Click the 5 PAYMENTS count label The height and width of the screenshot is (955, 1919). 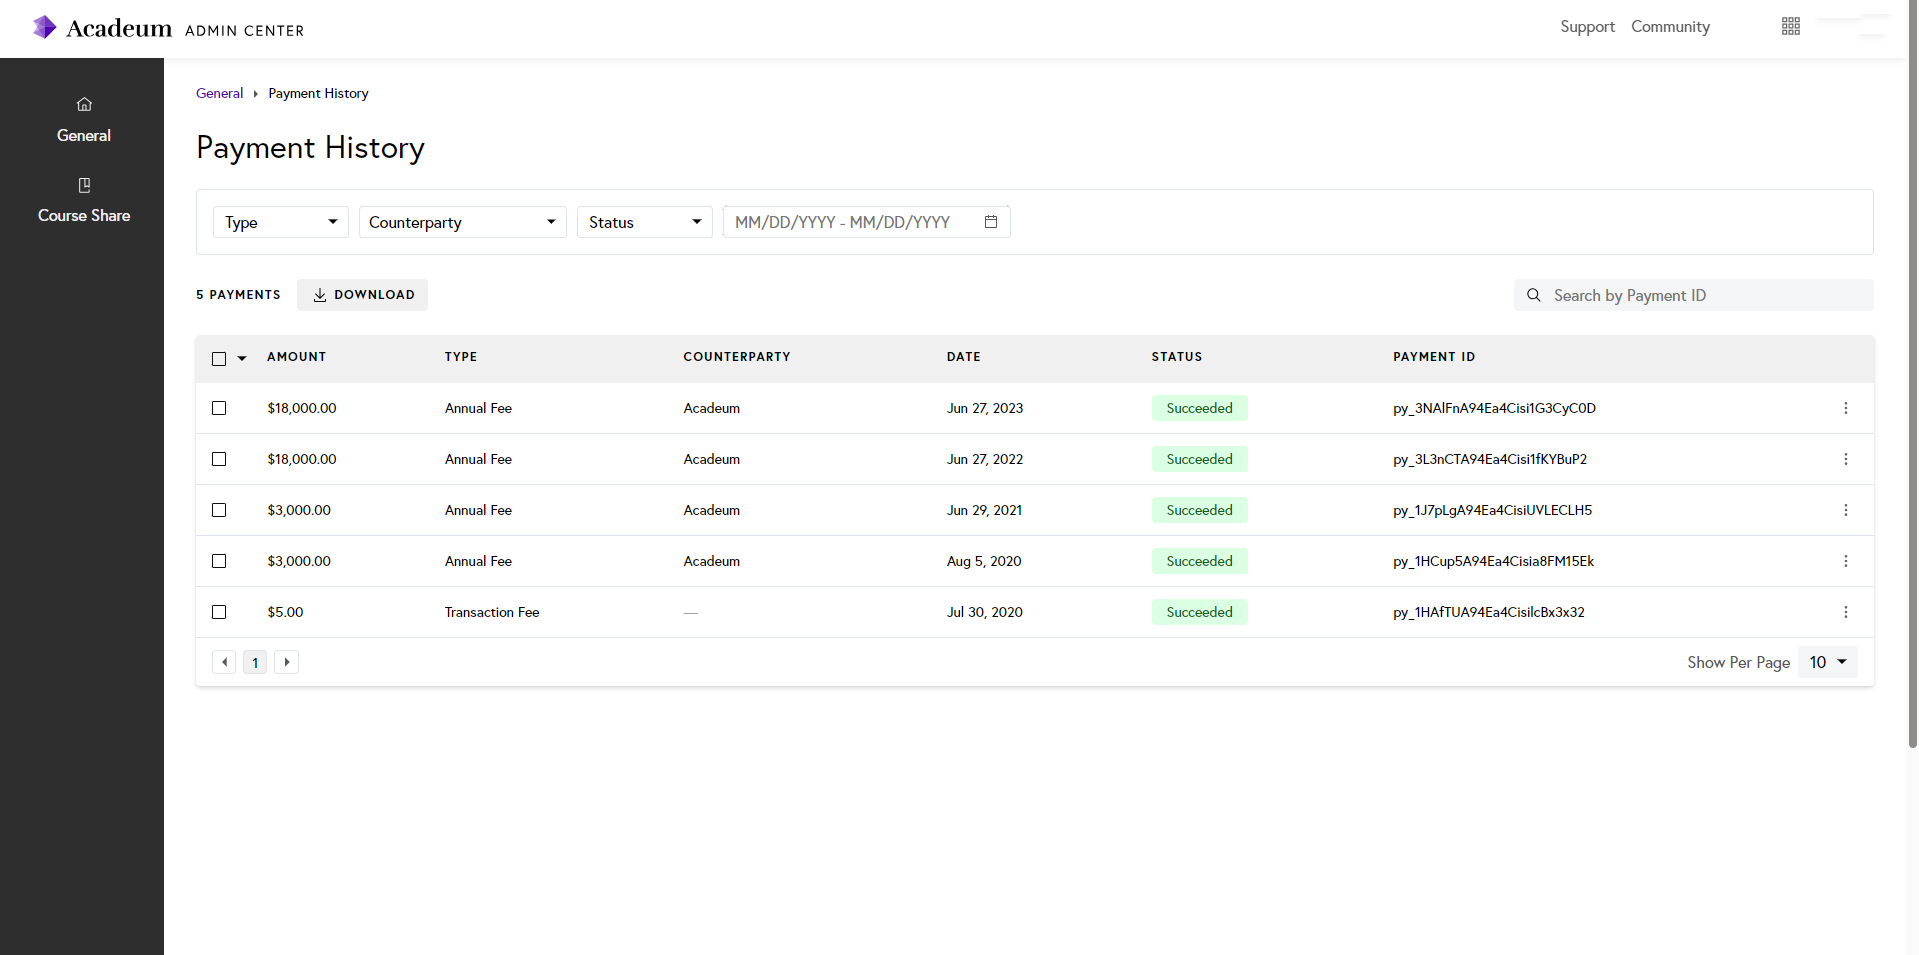(238, 295)
